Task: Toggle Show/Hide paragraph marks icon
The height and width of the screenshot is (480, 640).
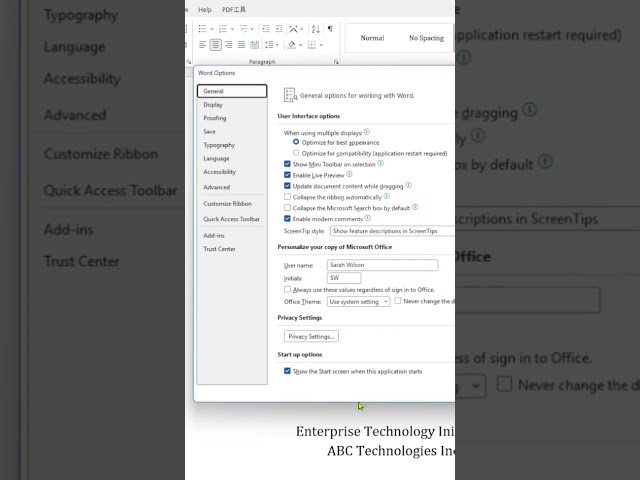Action: [x=330, y=29]
